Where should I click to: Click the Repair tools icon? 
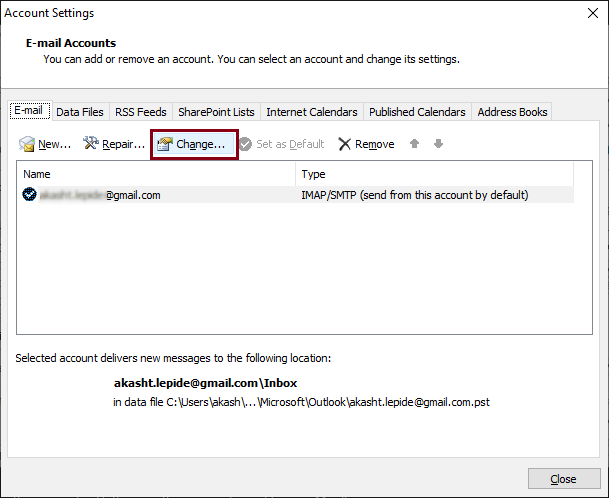91,143
